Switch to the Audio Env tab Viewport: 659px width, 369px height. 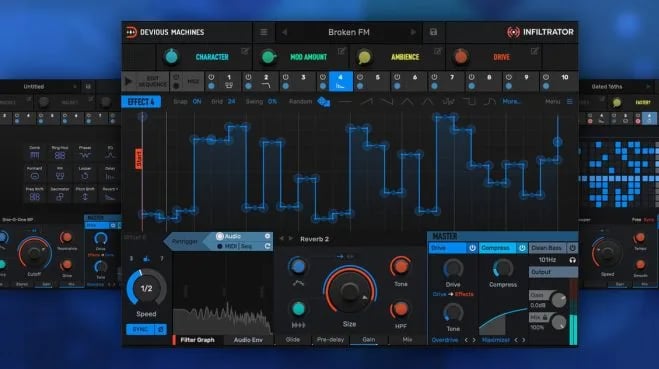tap(248, 340)
